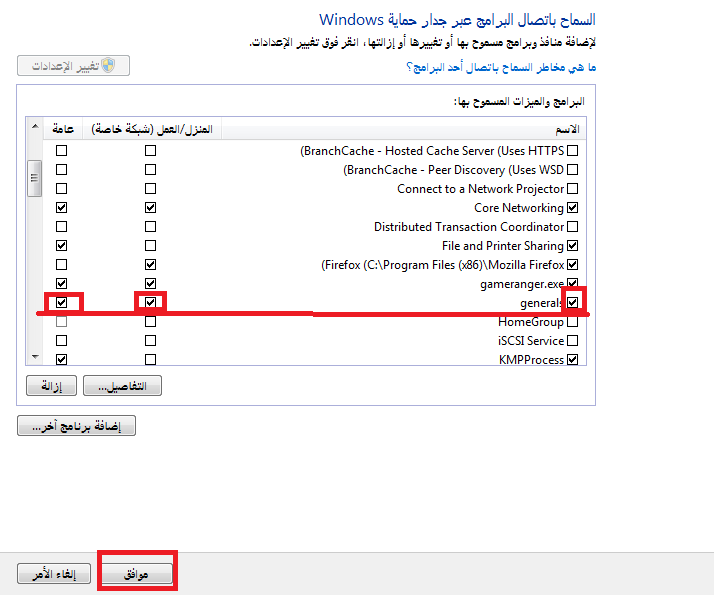Toggle private network checkbox for BranchCache Peer Discovery

(150, 169)
